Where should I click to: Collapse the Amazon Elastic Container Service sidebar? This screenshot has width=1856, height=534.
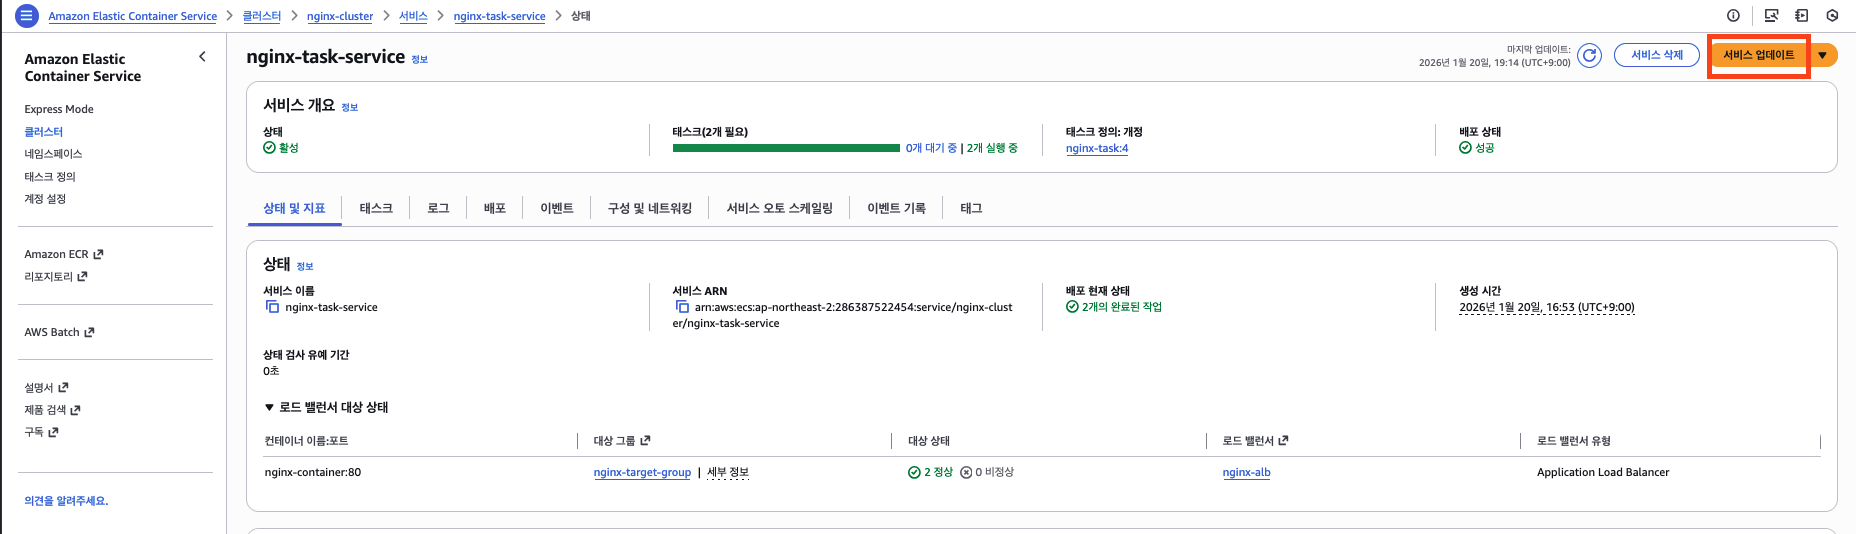202,57
